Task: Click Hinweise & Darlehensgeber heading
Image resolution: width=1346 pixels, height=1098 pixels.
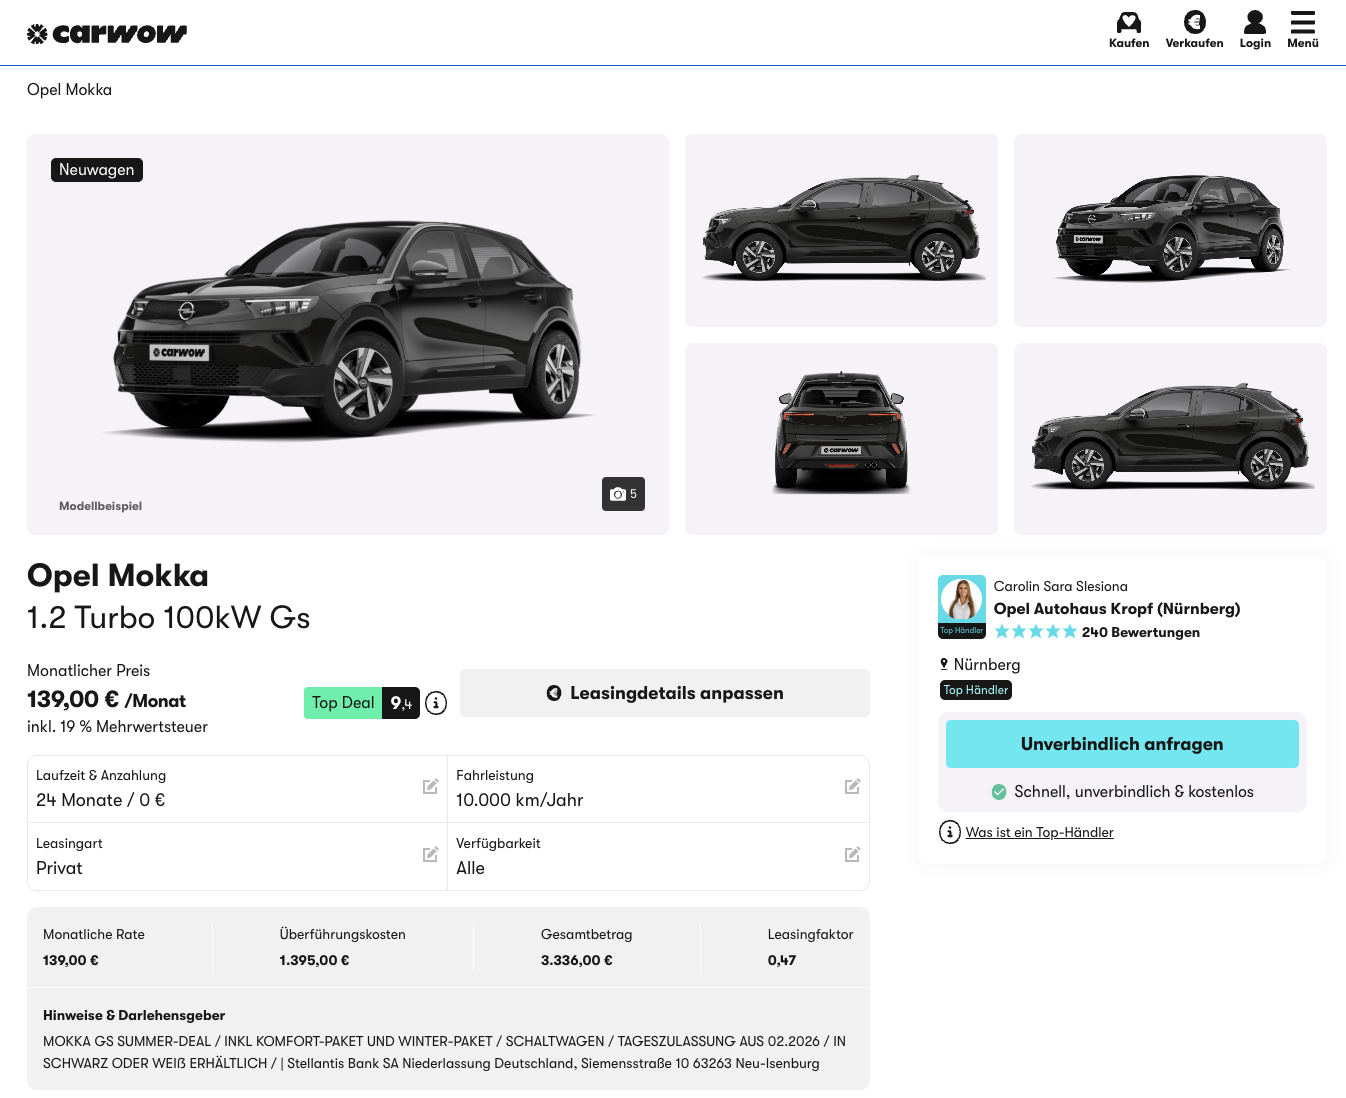Action: click(134, 1015)
